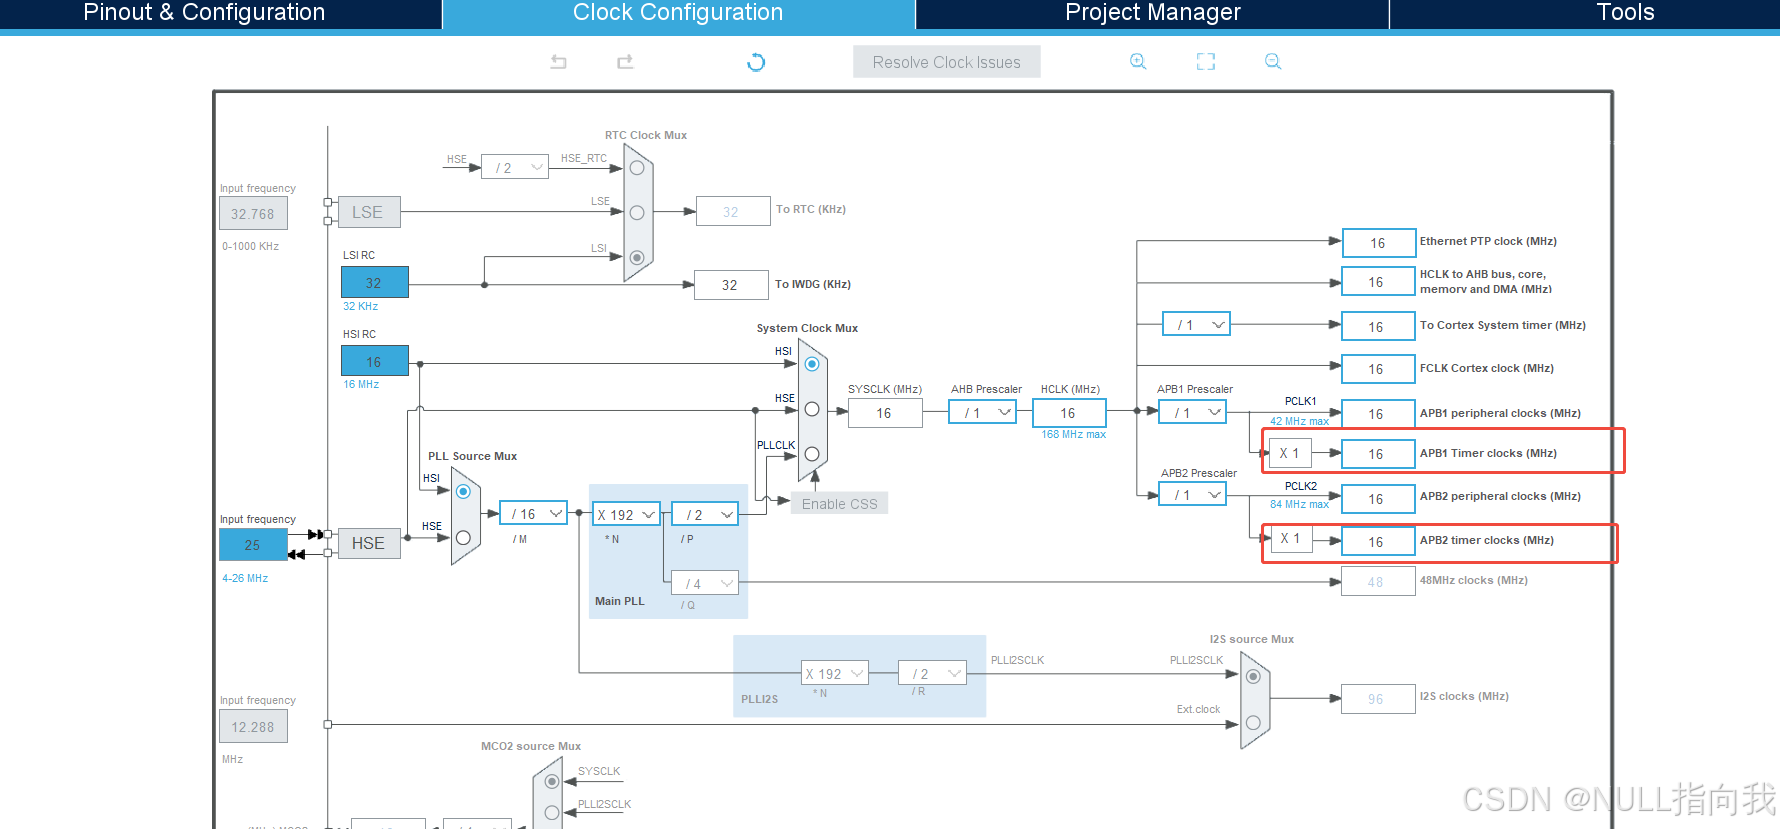The width and height of the screenshot is (1780, 829).
Task: Click the refresh clock tree icon
Action: (x=756, y=62)
